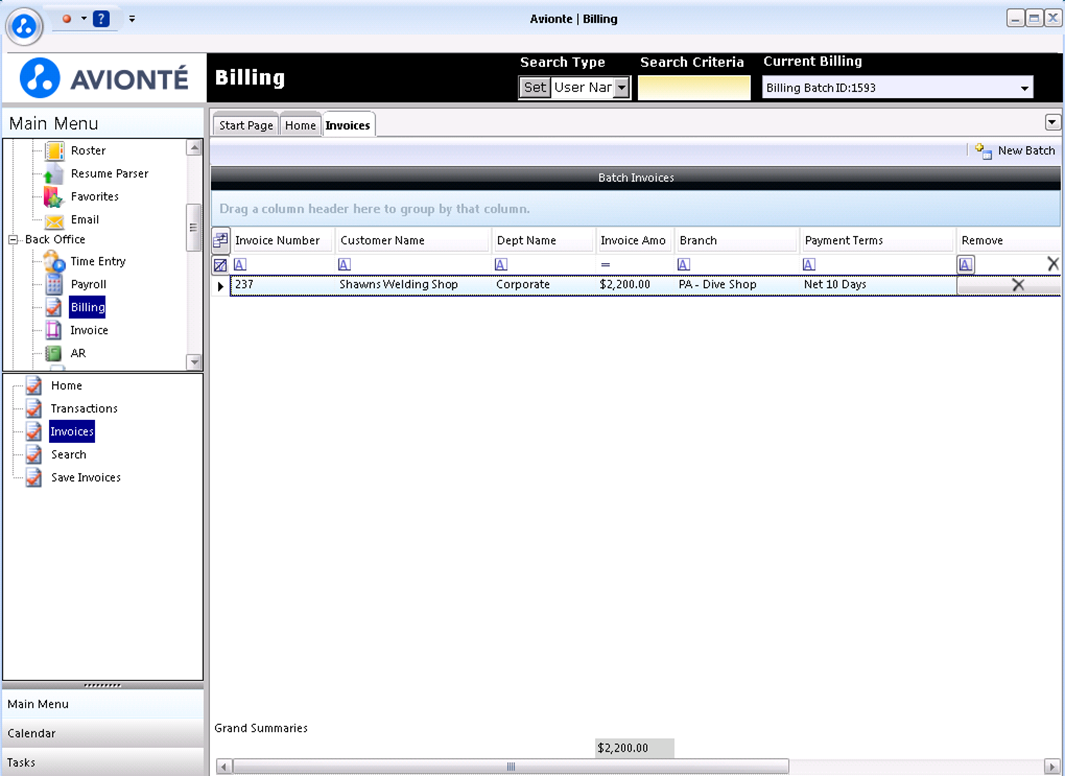Screen dimensions: 1065x776
Task: Click the New Batch icon
Action: coord(983,151)
